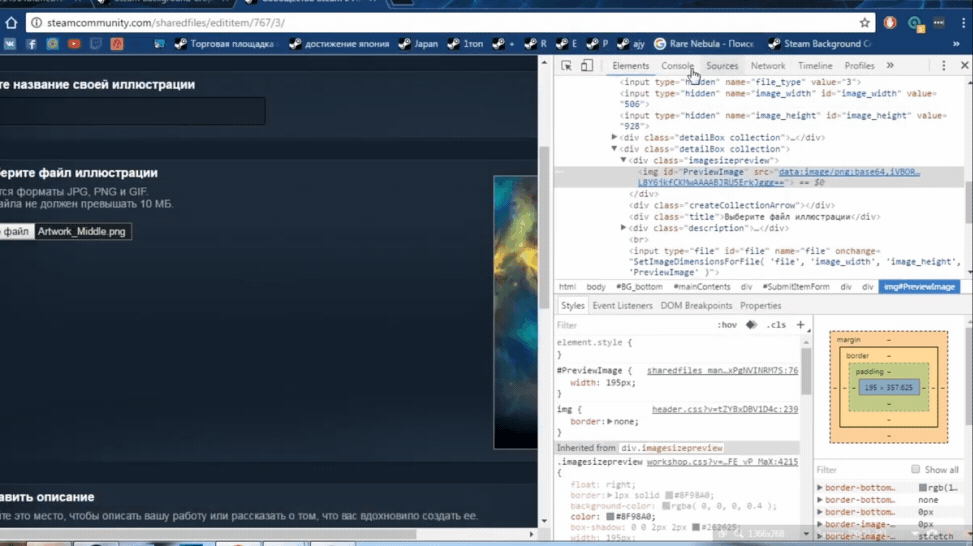Screen dimensions: 973x546
Task: Open the достижение япония bookmark
Action: point(339,44)
